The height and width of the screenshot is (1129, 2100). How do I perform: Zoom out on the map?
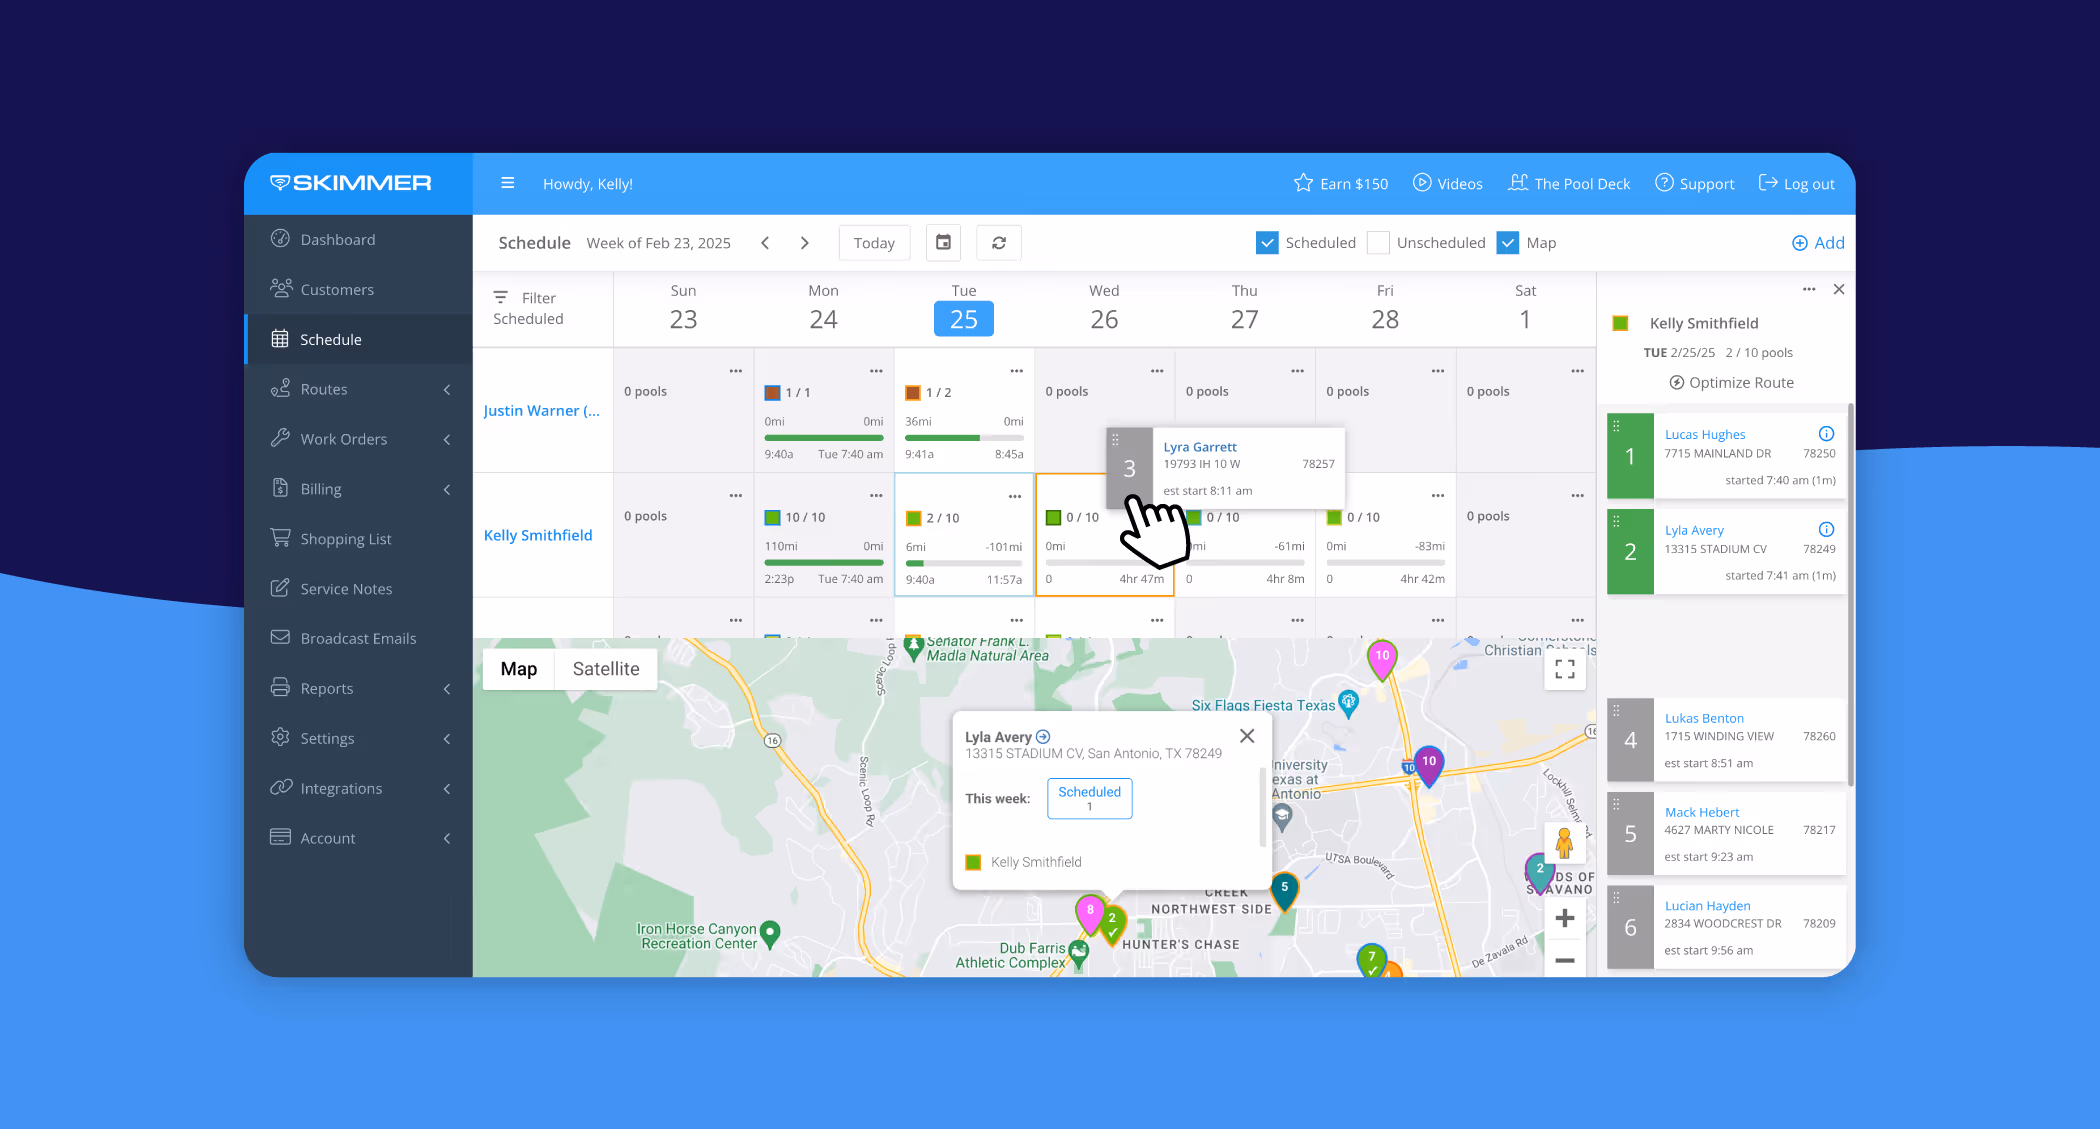click(x=1565, y=960)
